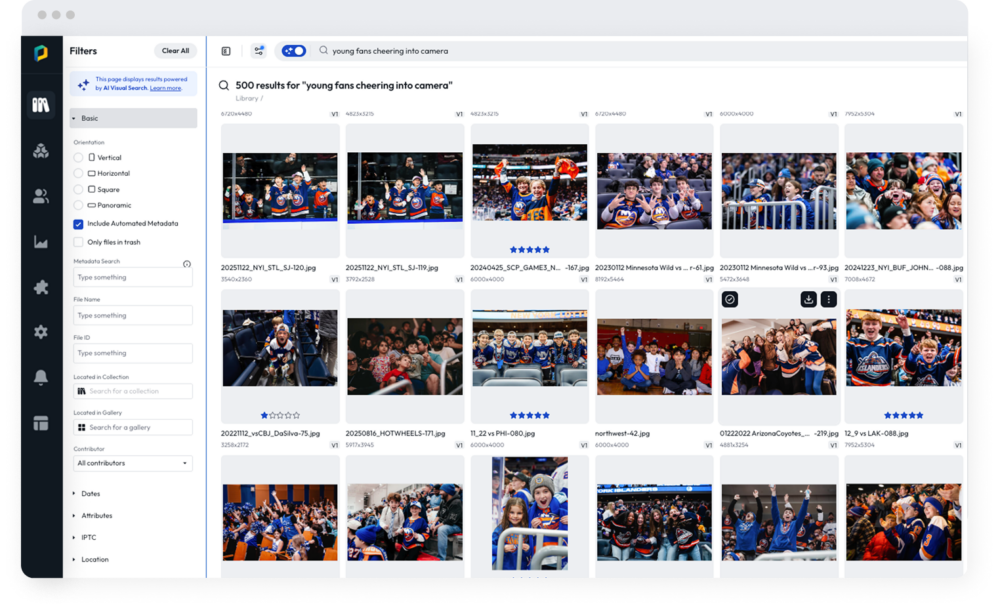Click the Clear All button
Screen dimensions: 1000x610
coord(176,51)
